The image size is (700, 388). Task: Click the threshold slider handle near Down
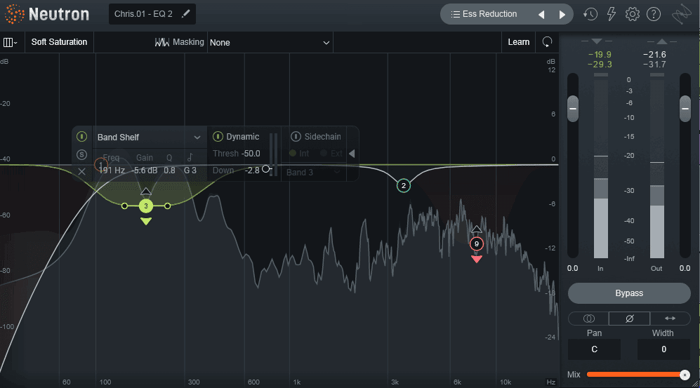(266, 169)
